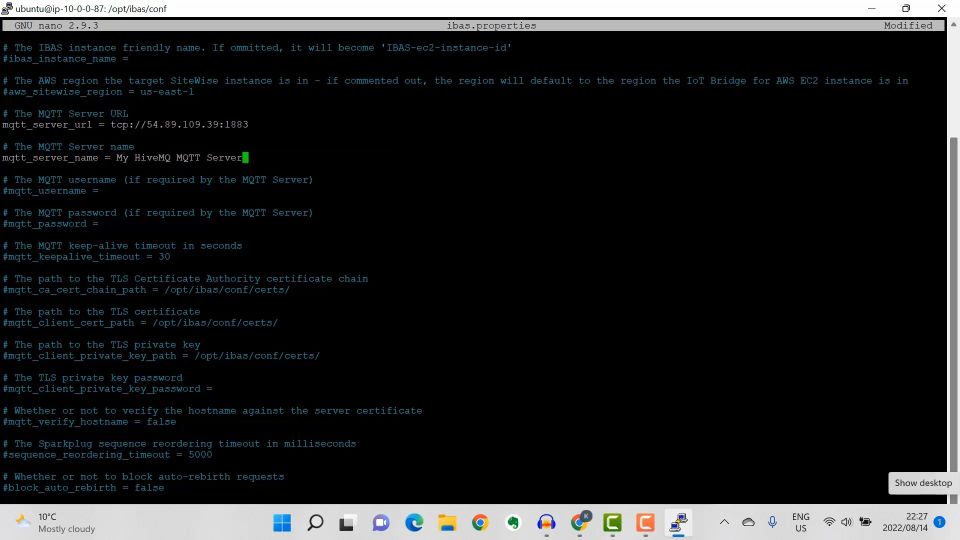Click the Show desktop button
This screenshot has height=540, width=960.
click(x=923, y=482)
